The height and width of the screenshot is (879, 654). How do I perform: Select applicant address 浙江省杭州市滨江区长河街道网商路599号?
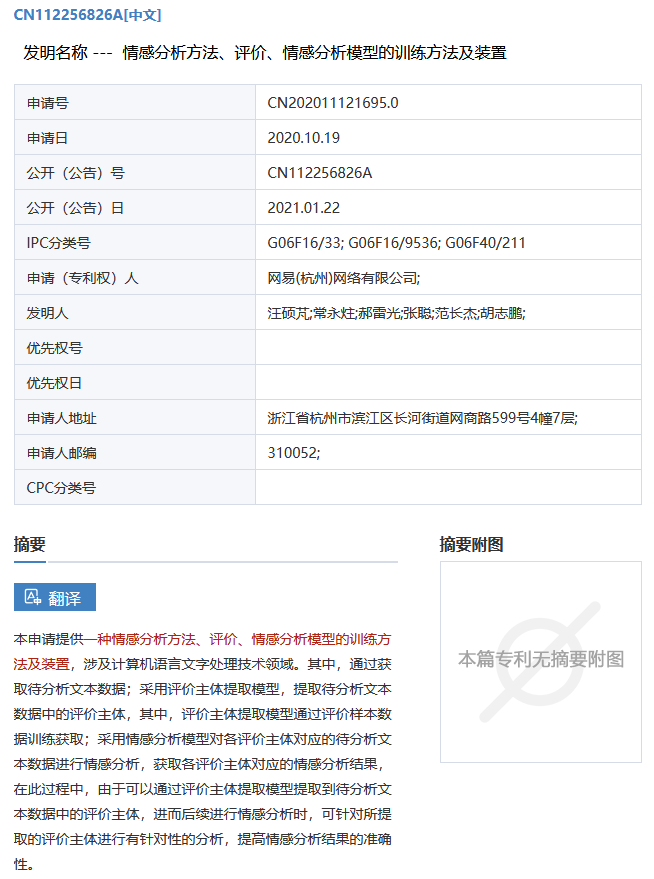pos(423,418)
